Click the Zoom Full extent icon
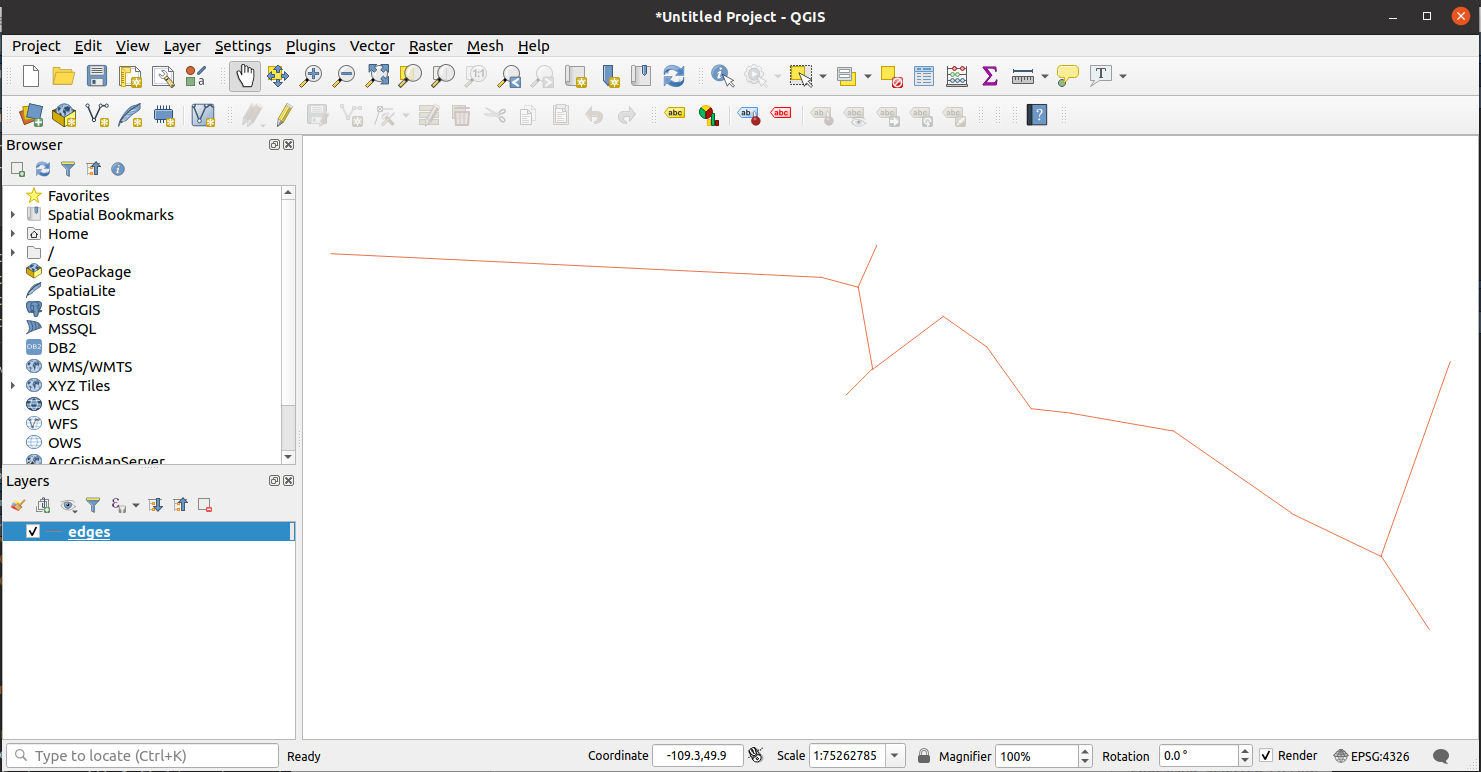Image resolution: width=1481 pixels, height=772 pixels. (377, 76)
